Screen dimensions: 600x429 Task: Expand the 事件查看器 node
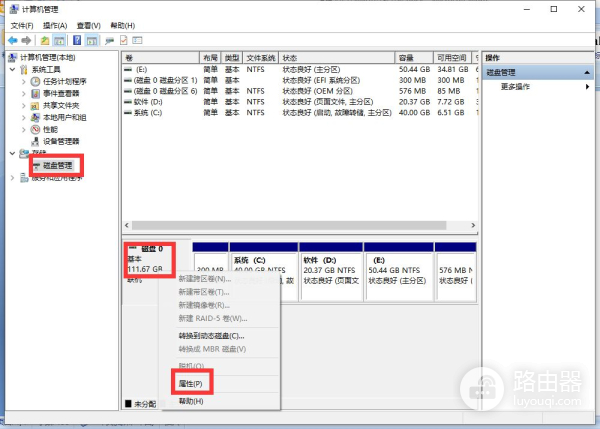tap(24, 93)
